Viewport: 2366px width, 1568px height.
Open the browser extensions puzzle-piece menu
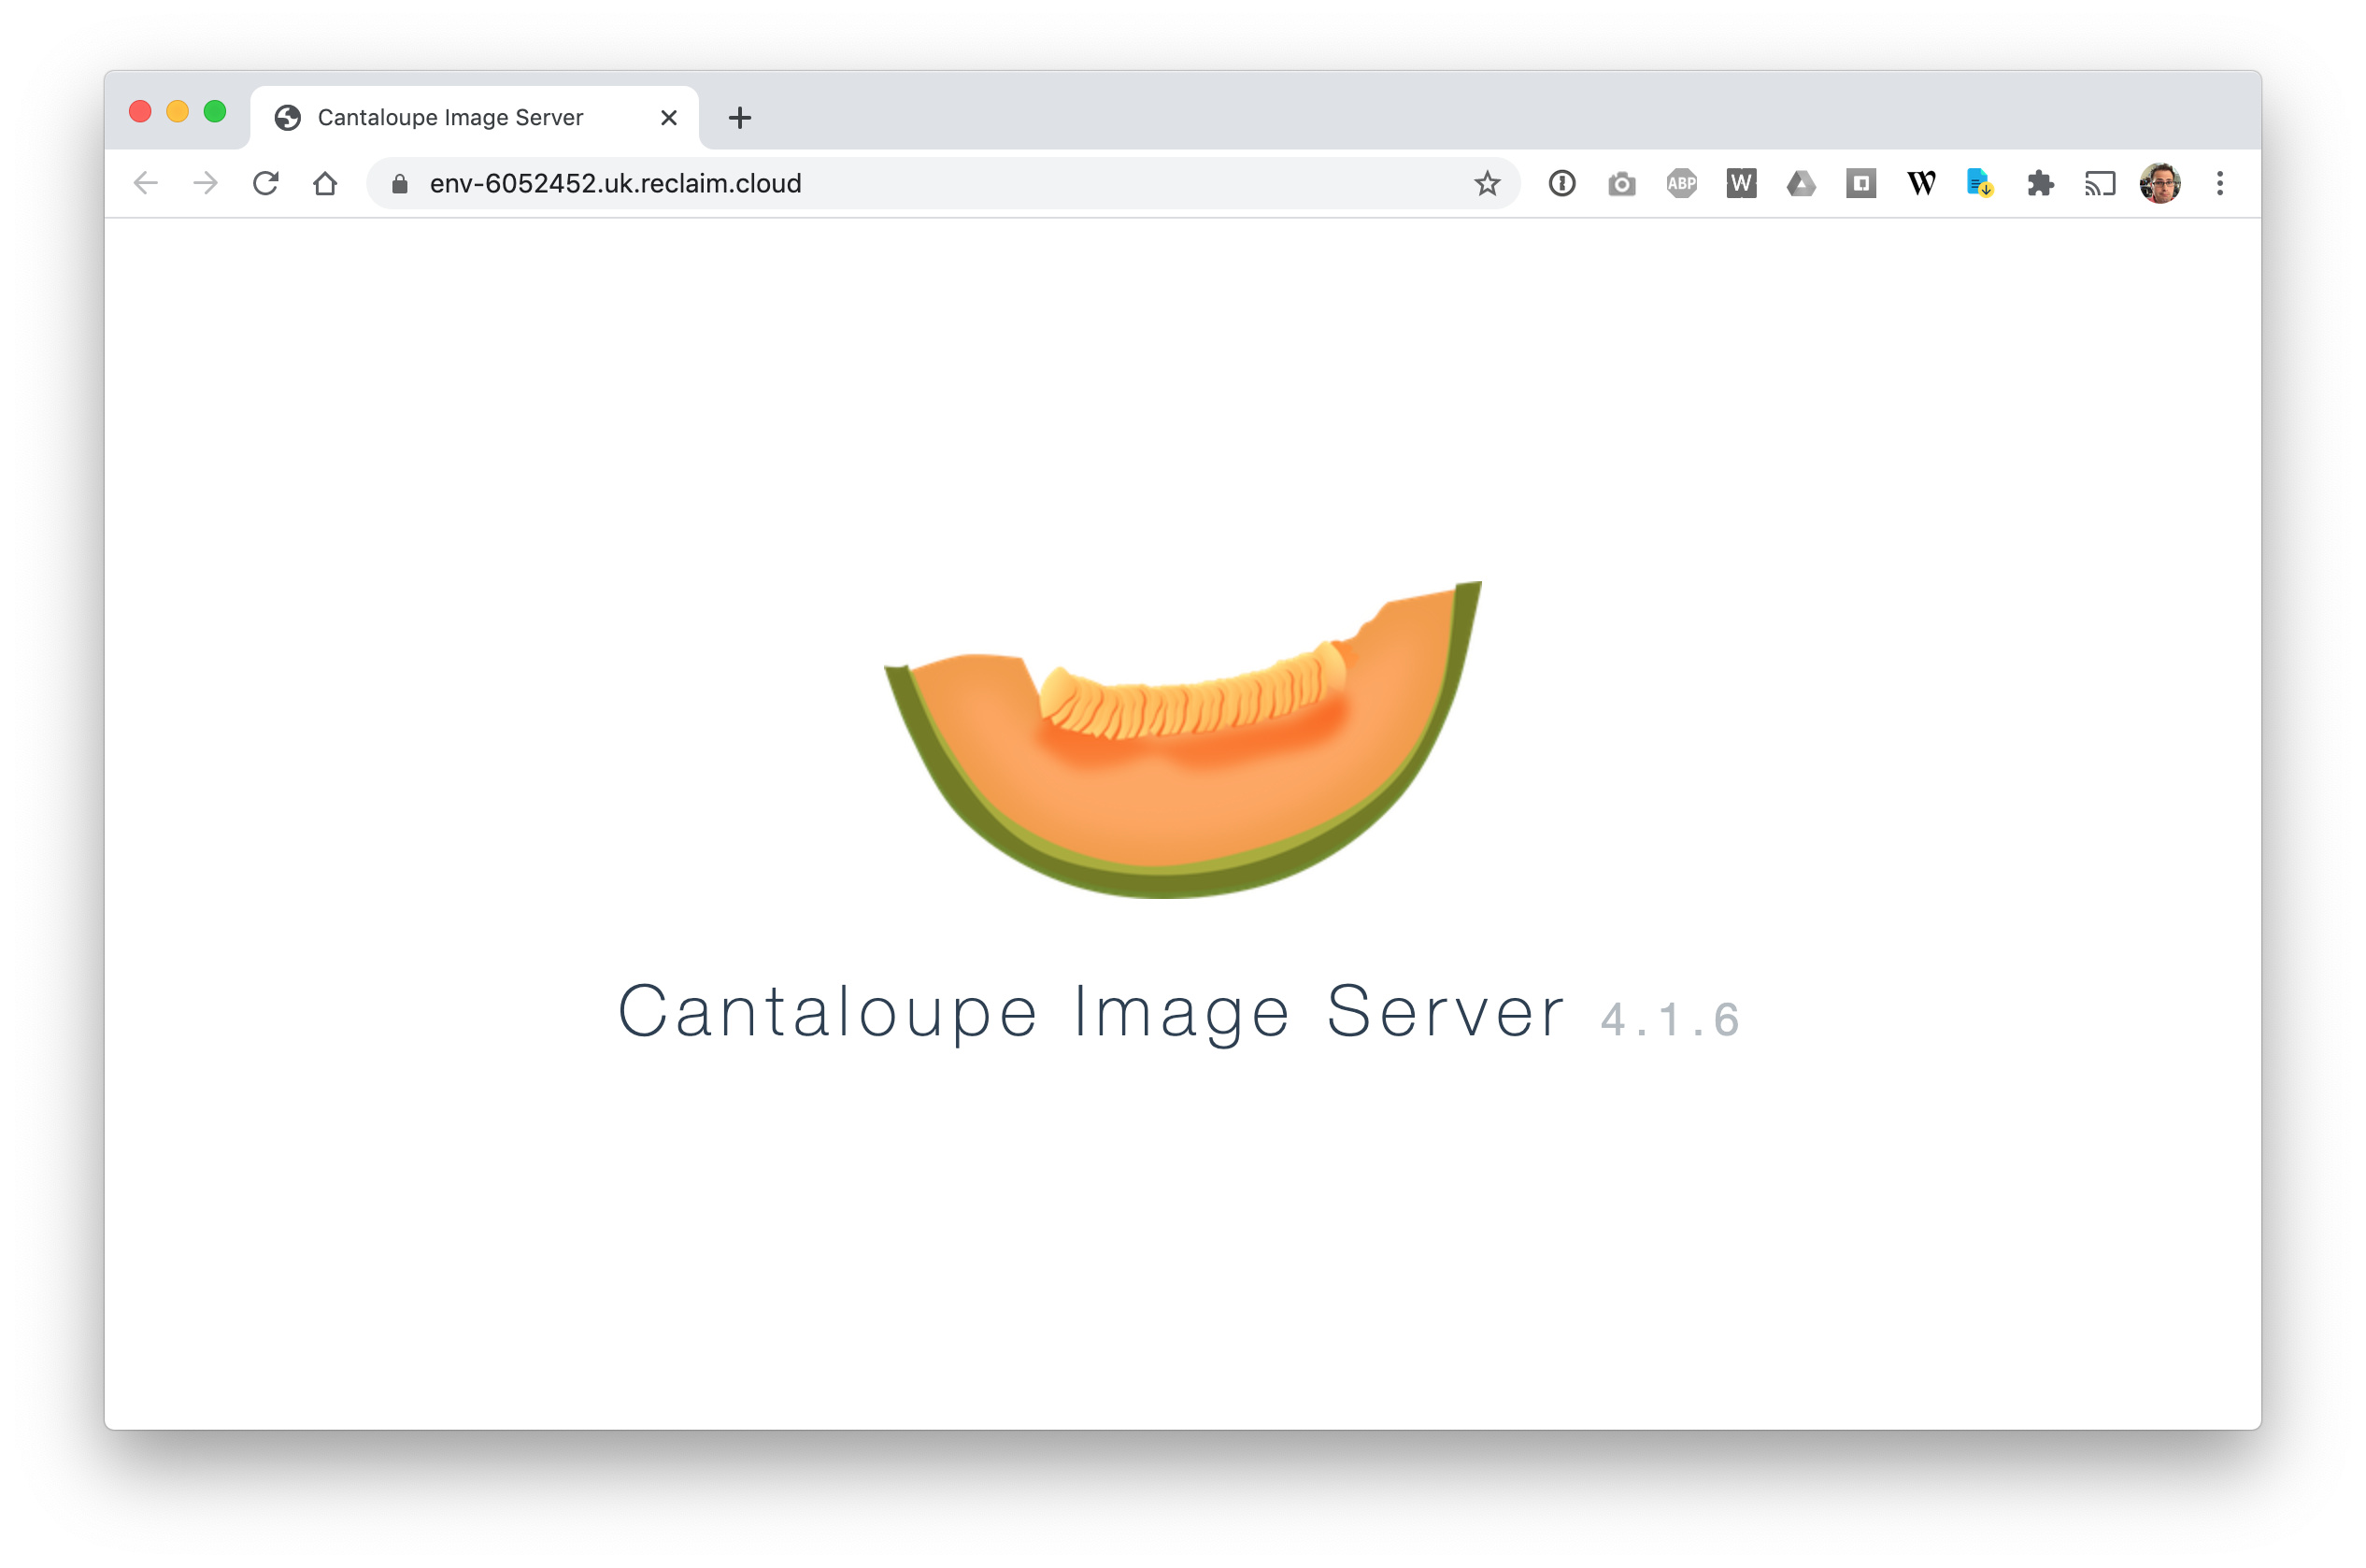click(2040, 183)
